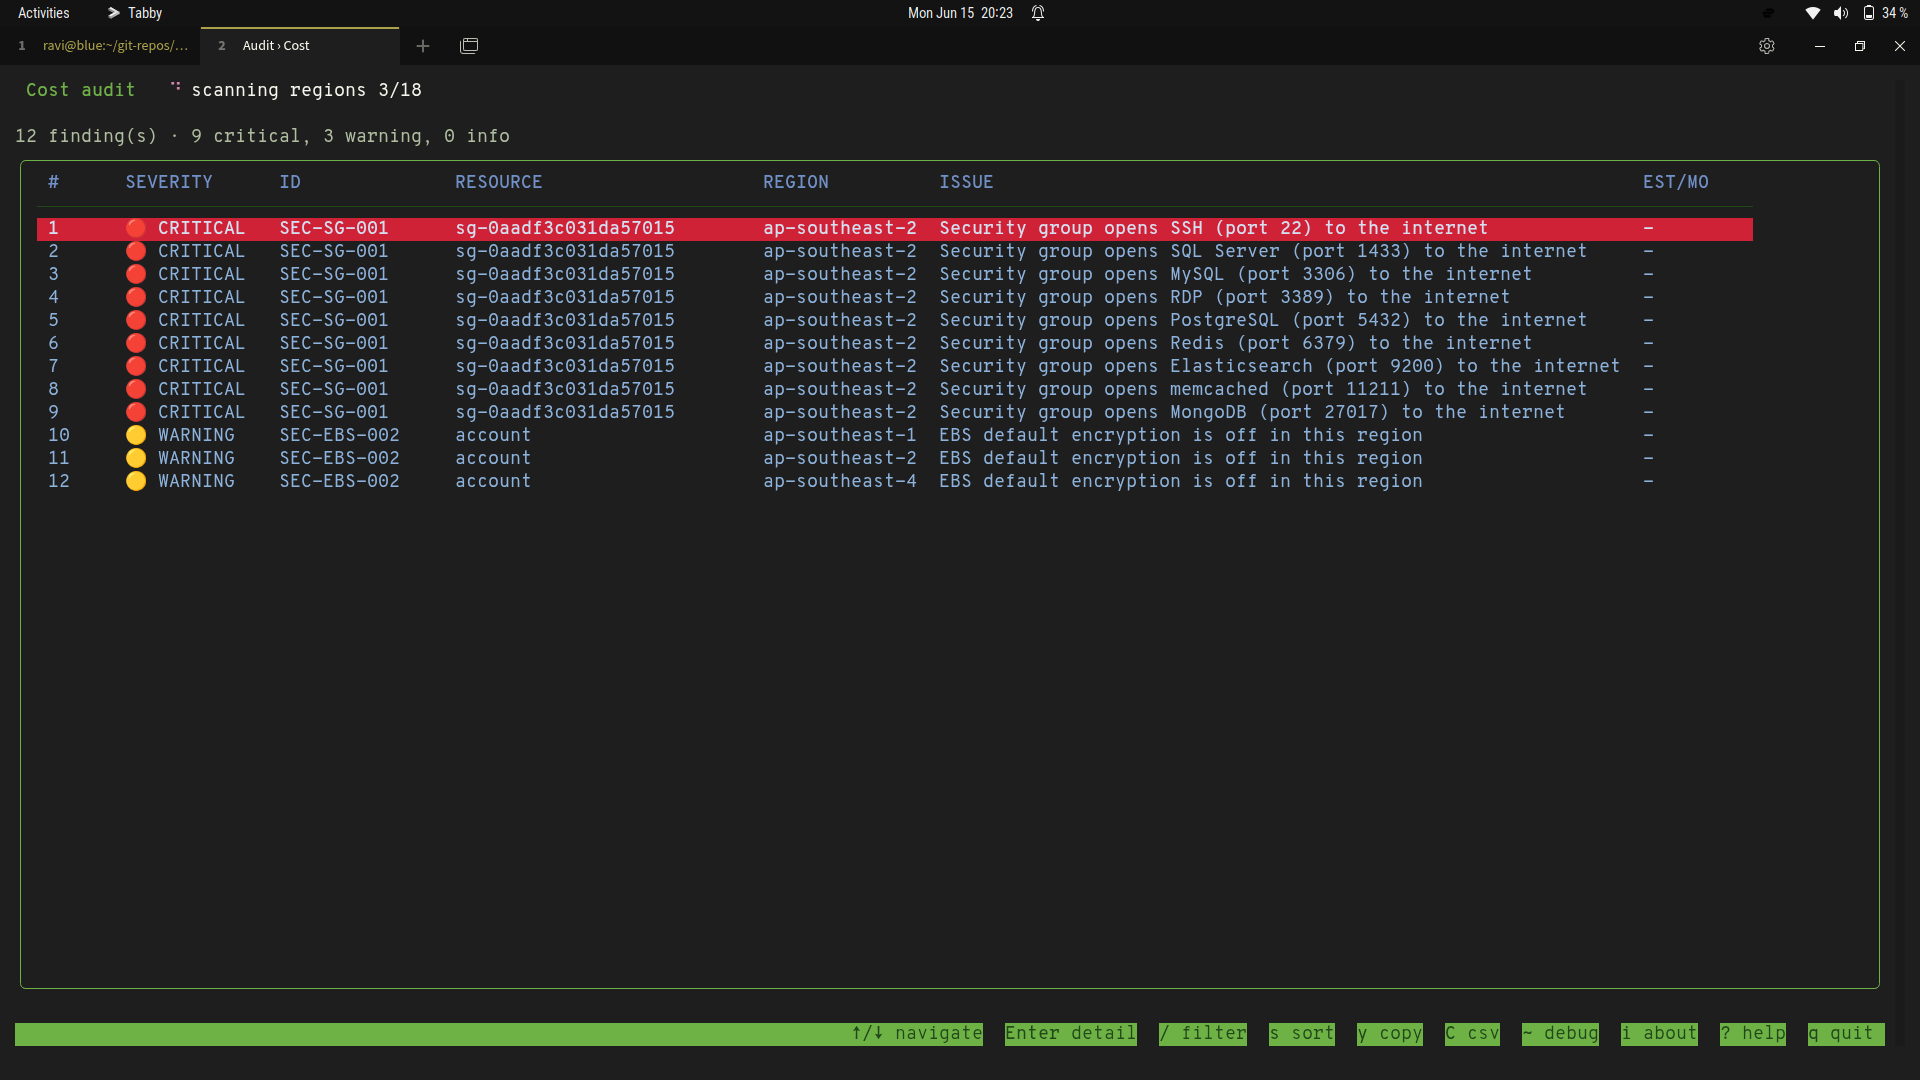Click the row number 9 cell
The image size is (1920, 1080).
pos(54,413)
